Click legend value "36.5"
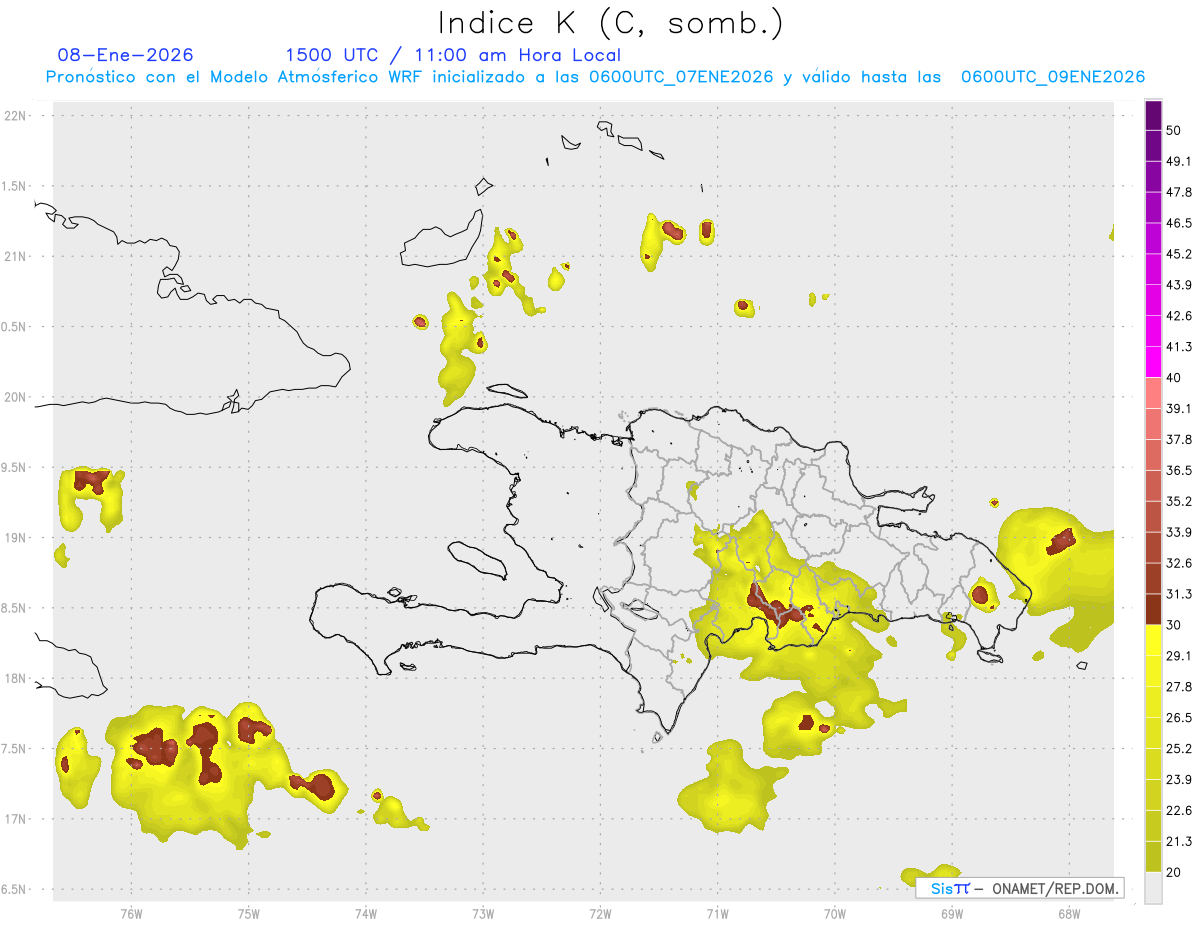 click(1179, 471)
